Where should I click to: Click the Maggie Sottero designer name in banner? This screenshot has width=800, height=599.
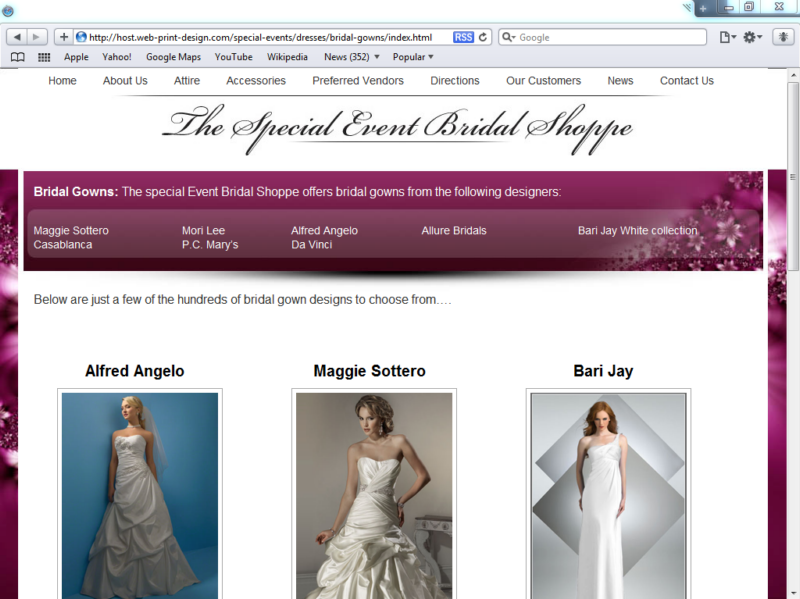click(x=71, y=231)
